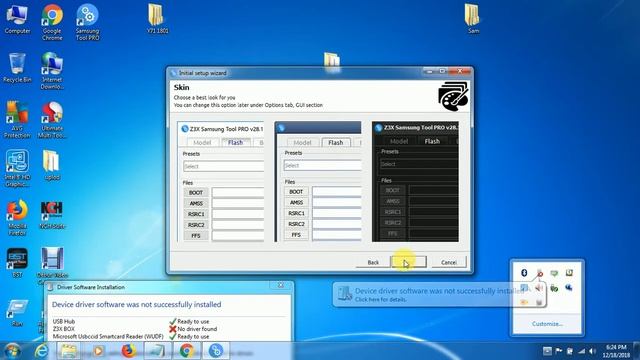Open Windows Start menu
640x360 pixels.
[12, 351]
